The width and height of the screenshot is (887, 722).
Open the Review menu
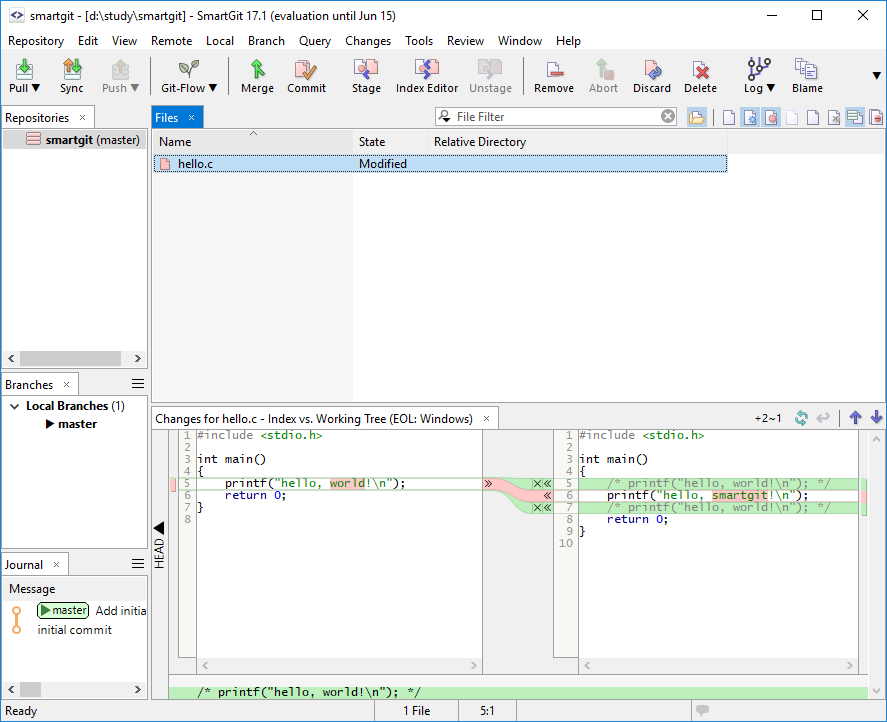pyautogui.click(x=465, y=41)
